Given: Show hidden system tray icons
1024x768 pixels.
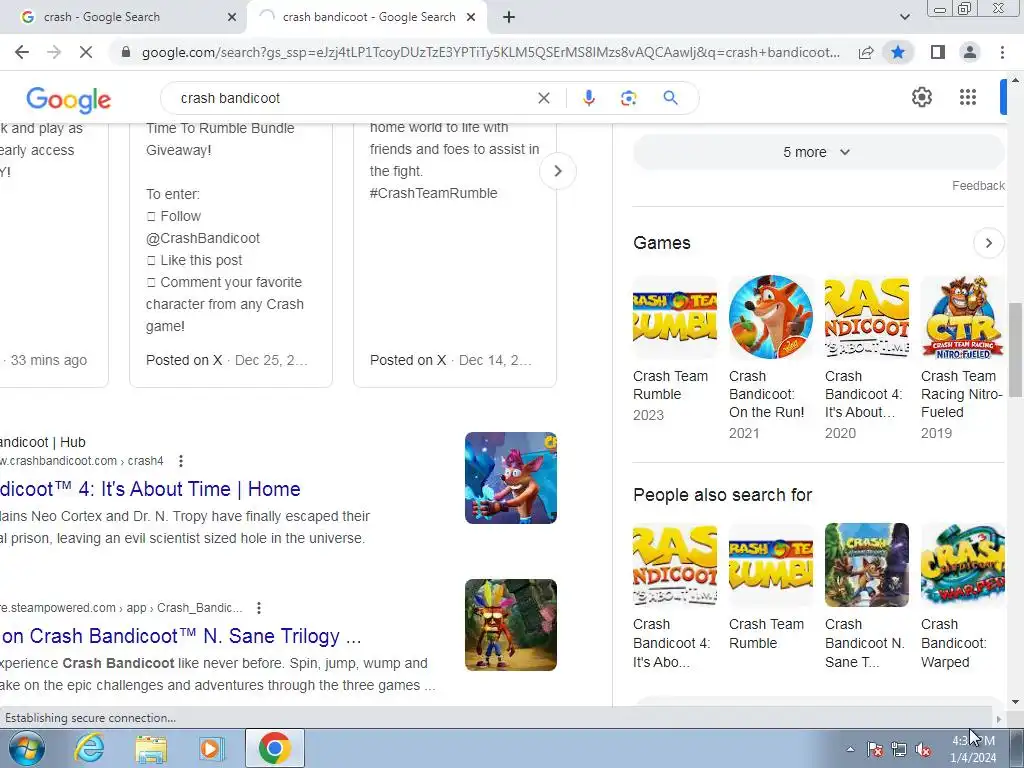Looking at the screenshot, I should (x=850, y=750).
